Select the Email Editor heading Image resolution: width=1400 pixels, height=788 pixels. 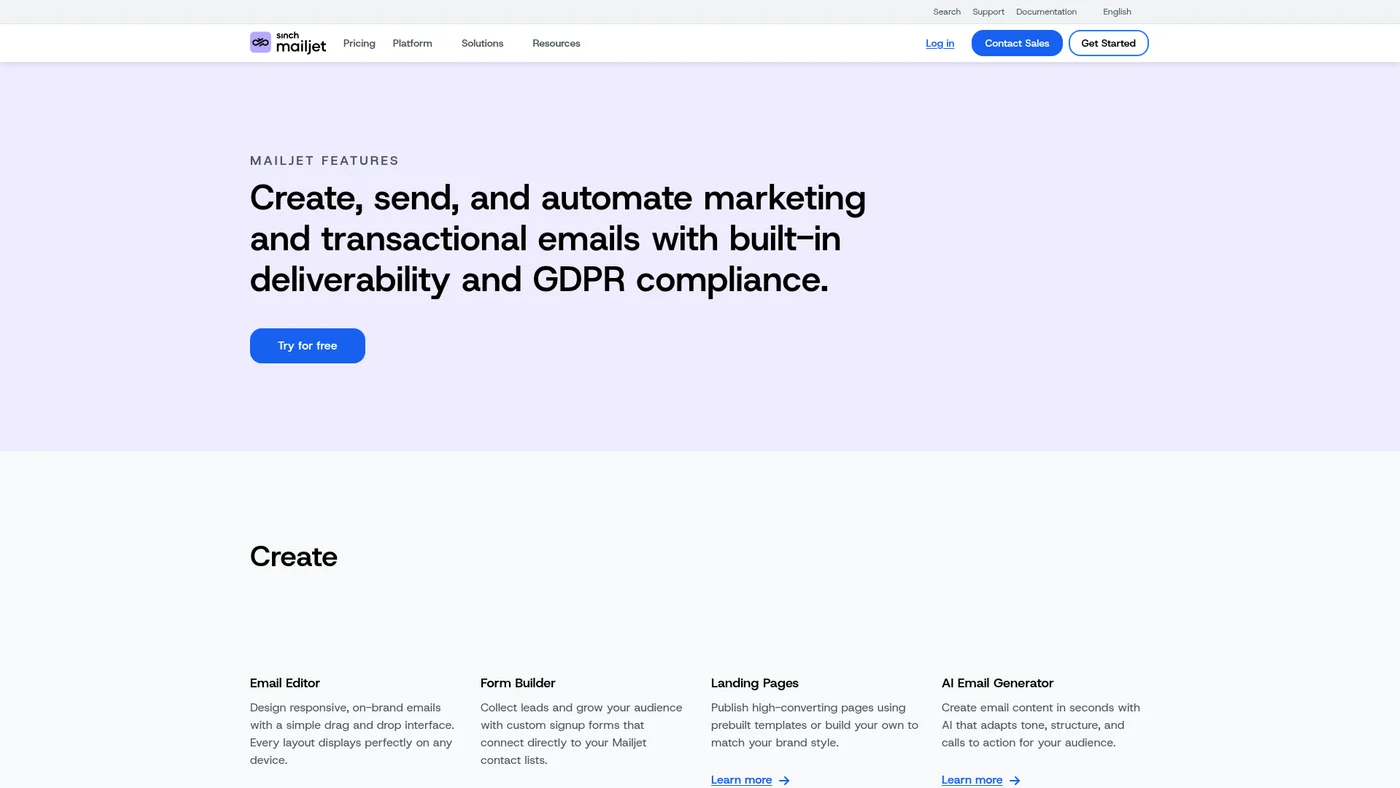285,683
